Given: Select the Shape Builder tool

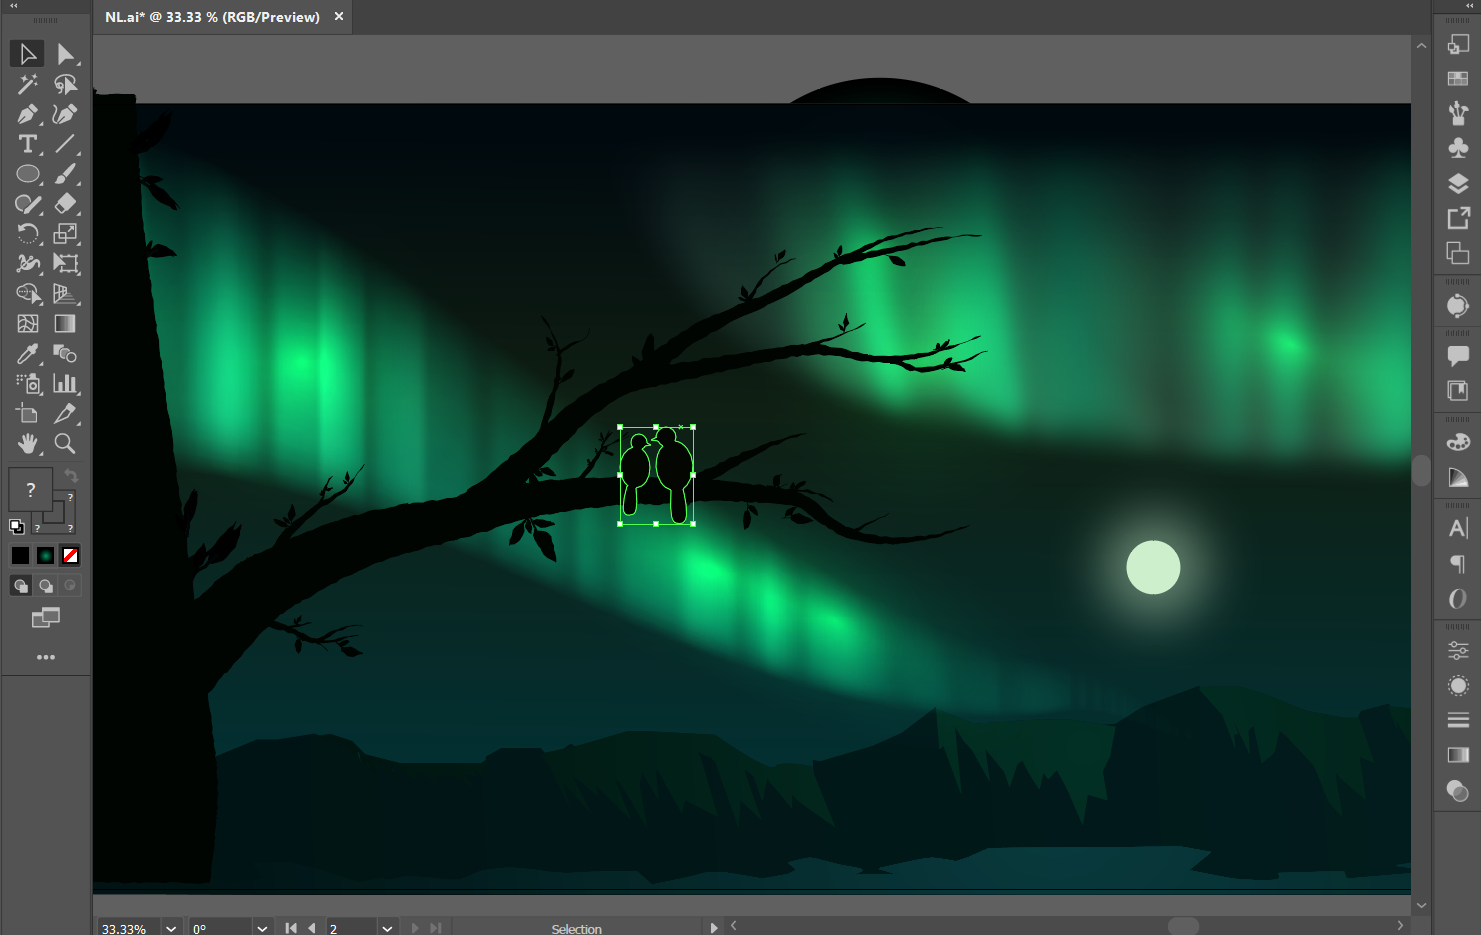Looking at the screenshot, I should coord(27,294).
